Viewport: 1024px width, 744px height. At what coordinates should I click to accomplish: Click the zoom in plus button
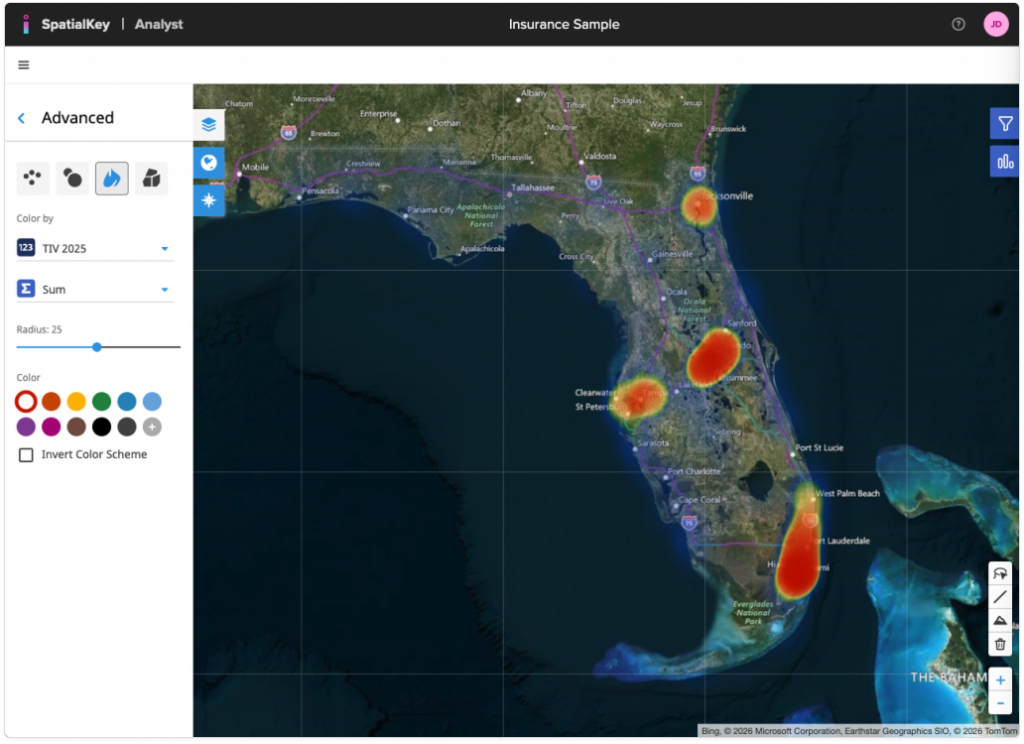(999, 679)
